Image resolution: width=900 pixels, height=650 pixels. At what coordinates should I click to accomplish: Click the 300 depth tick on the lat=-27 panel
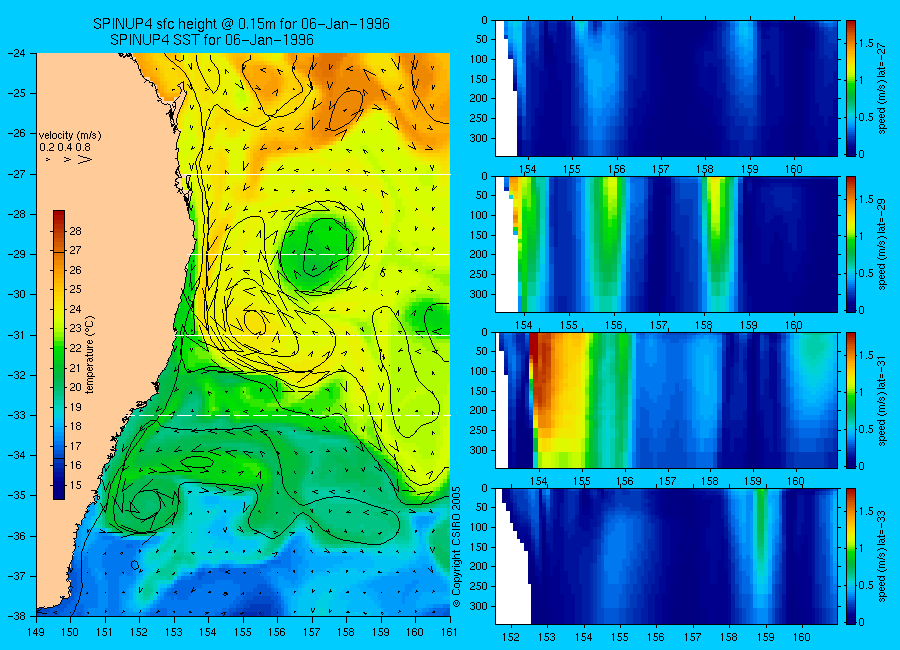480,138
